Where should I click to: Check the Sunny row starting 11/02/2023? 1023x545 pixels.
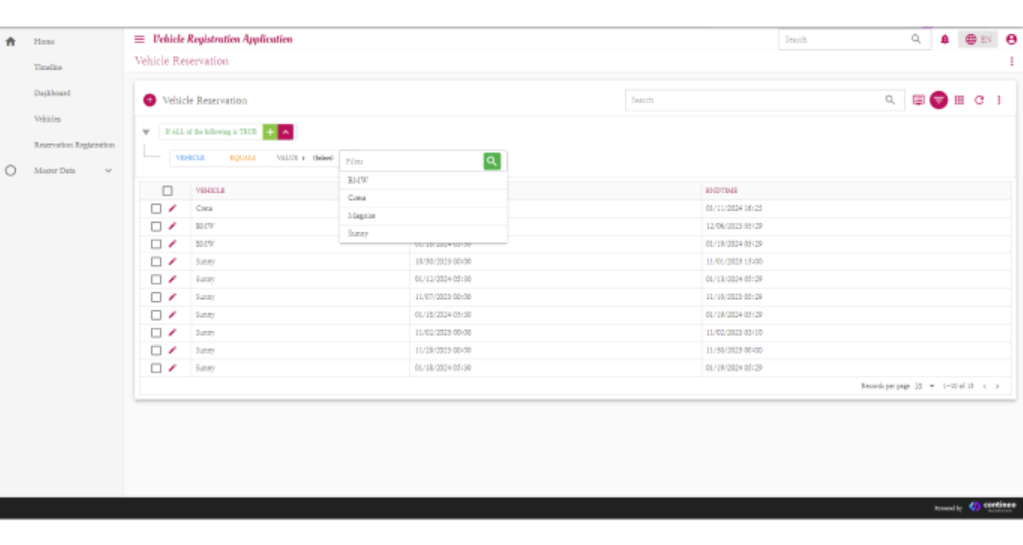[x=156, y=332]
